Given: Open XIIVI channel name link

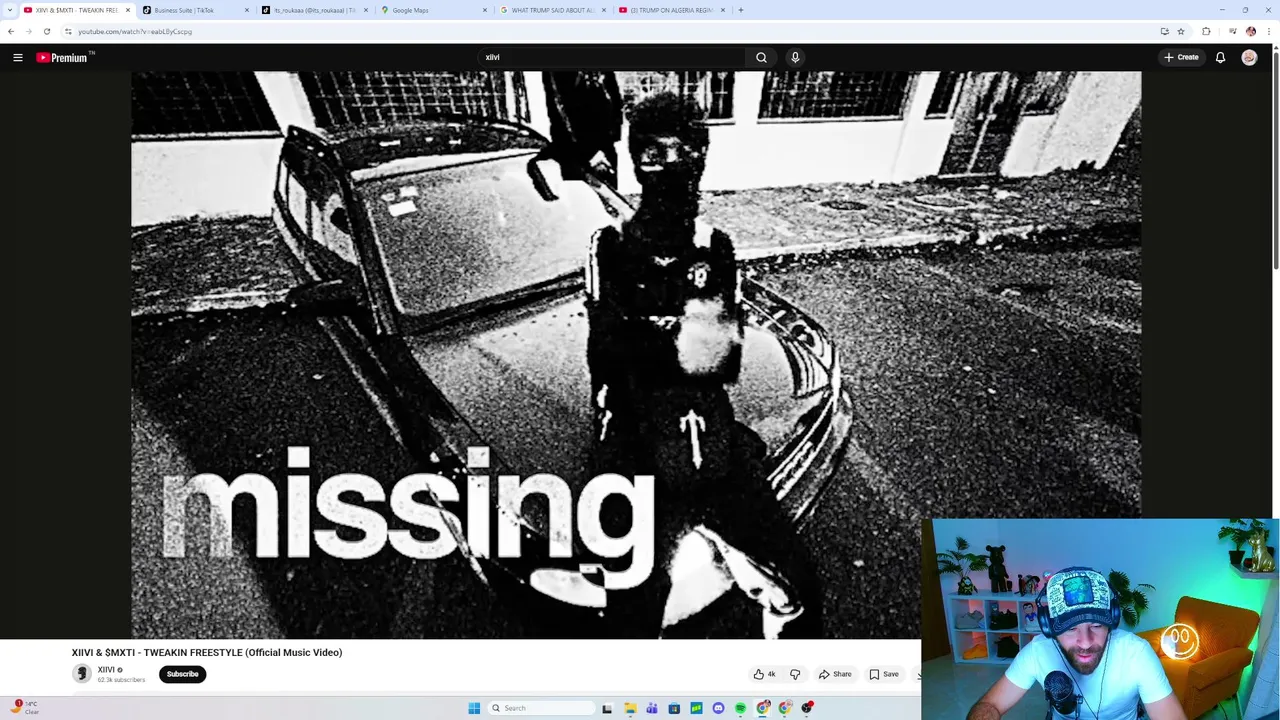Looking at the screenshot, I should (x=106, y=670).
